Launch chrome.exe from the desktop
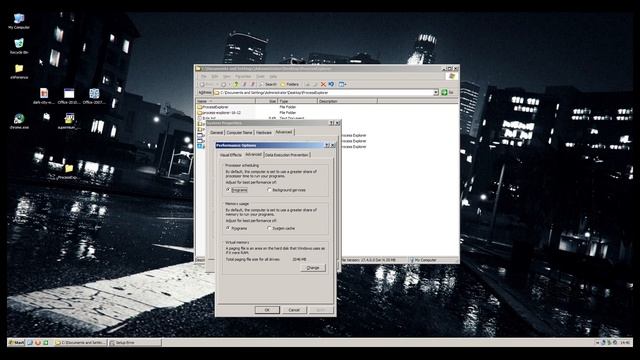The height and width of the screenshot is (360, 640). [x=19, y=121]
